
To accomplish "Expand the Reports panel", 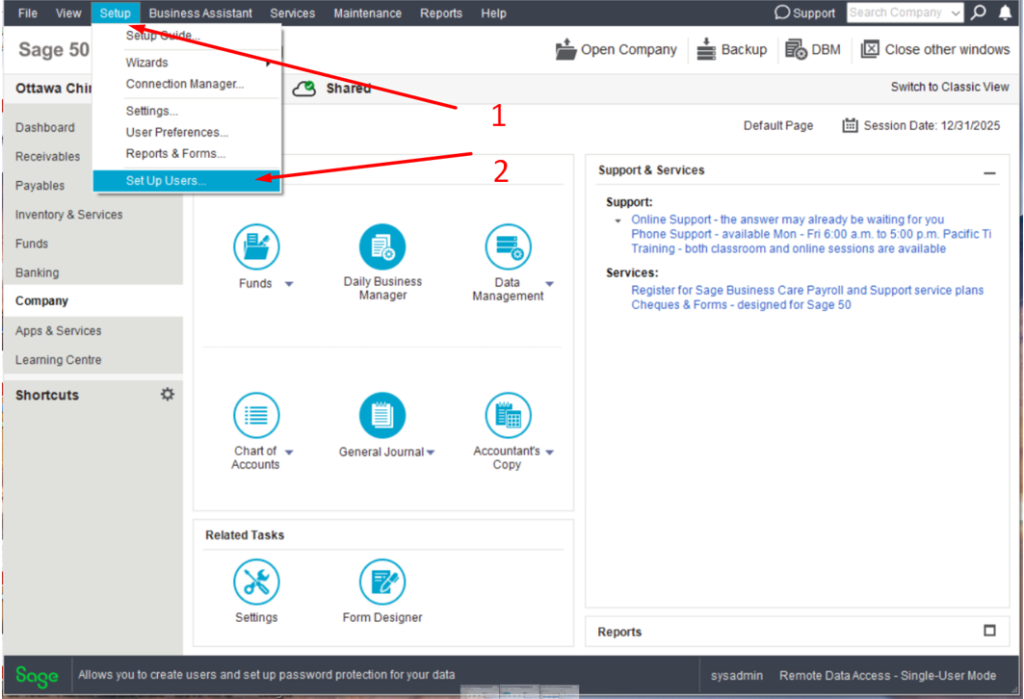I will (989, 631).
